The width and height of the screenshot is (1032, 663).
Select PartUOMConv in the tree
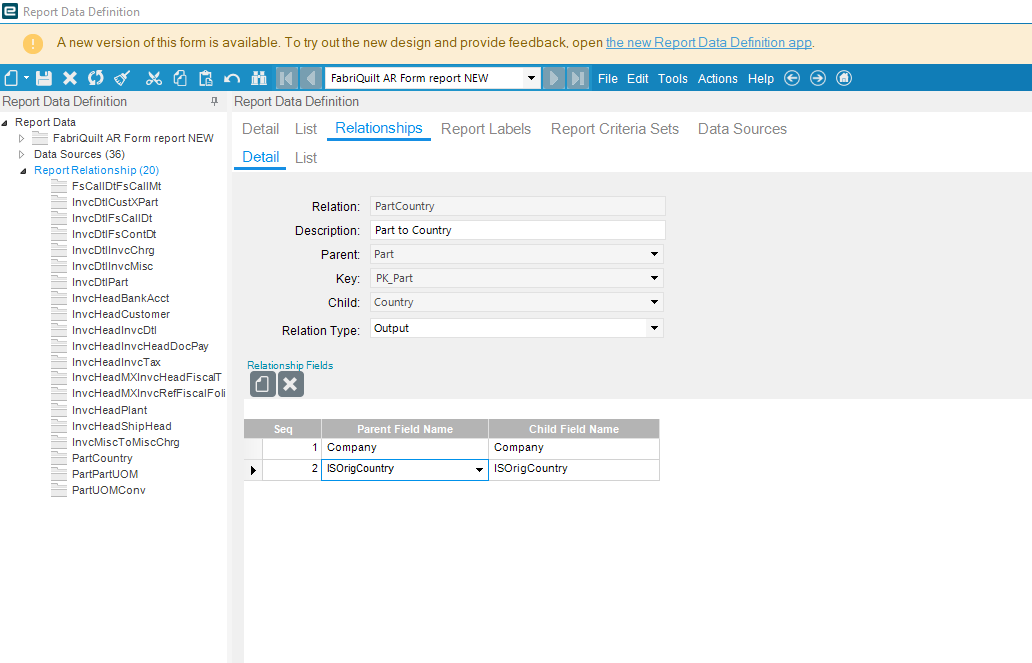(109, 490)
